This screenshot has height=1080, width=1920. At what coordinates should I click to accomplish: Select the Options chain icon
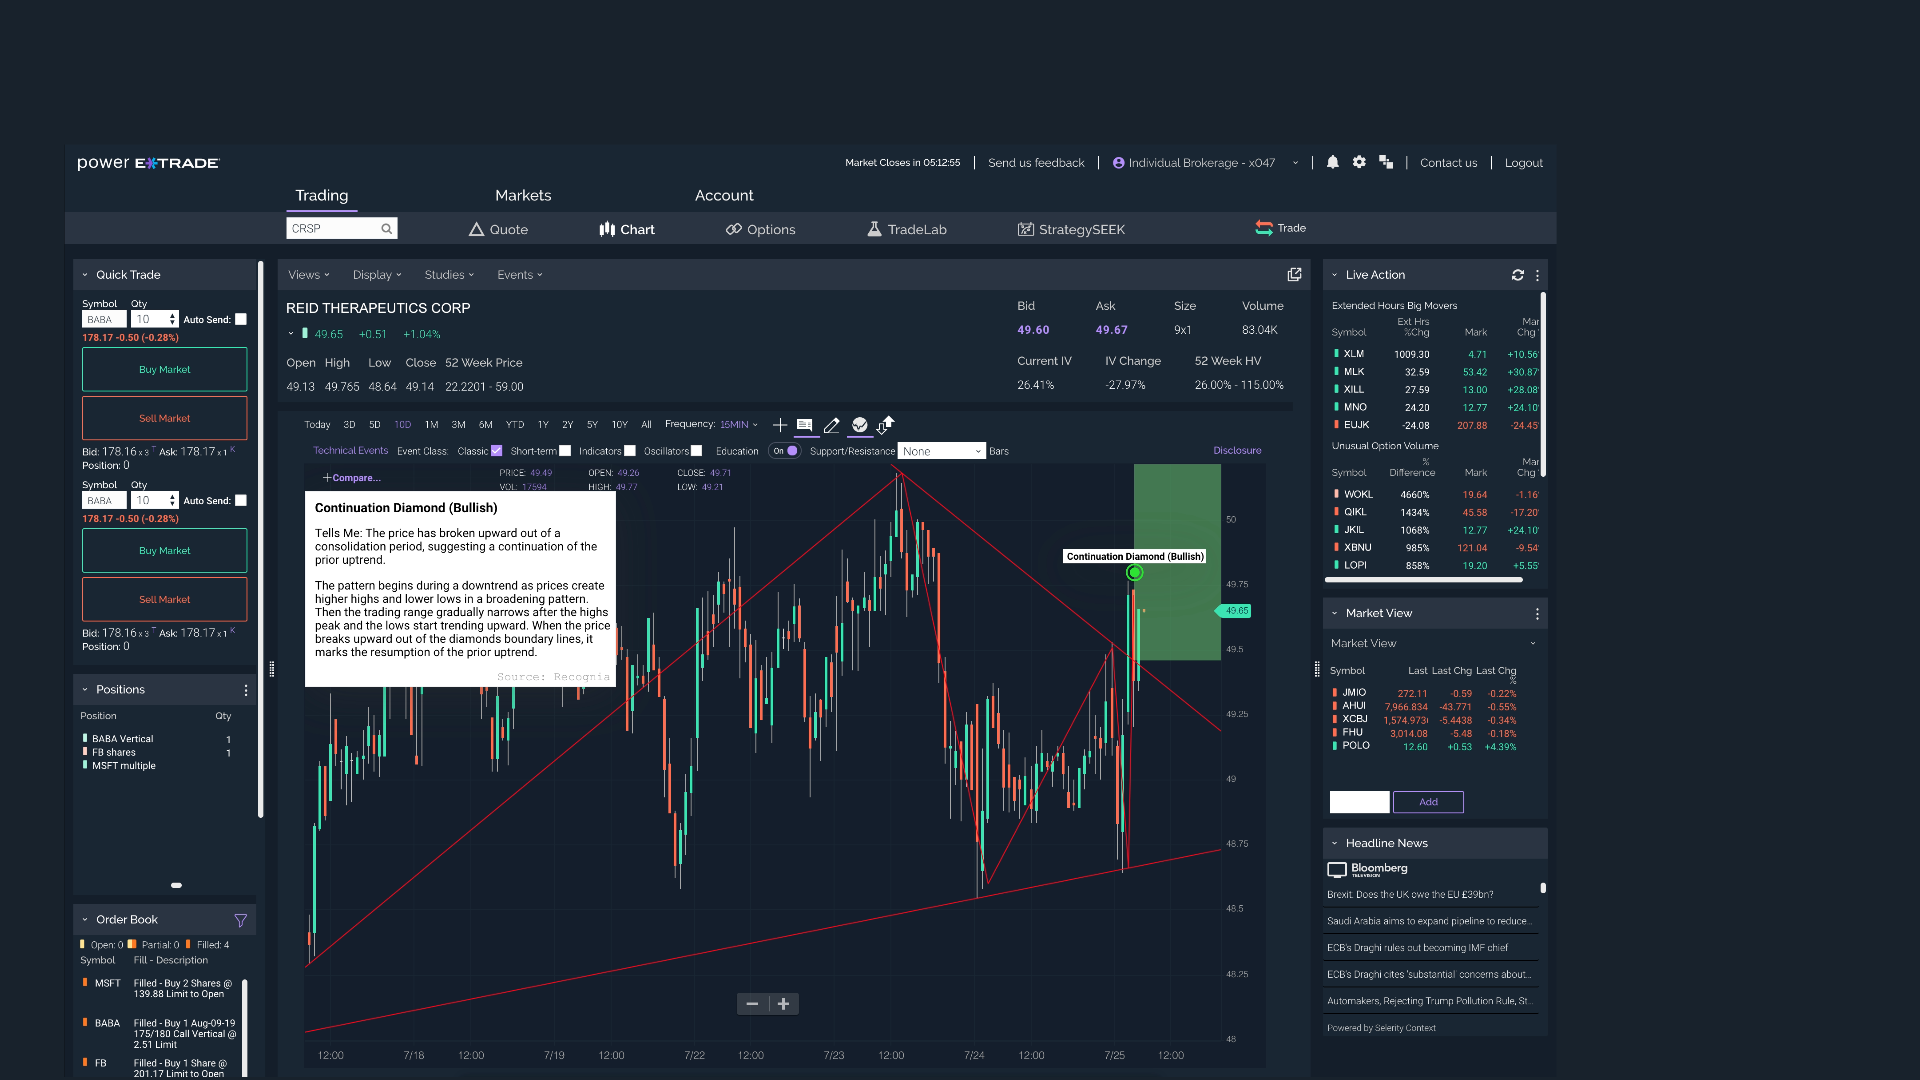point(735,229)
